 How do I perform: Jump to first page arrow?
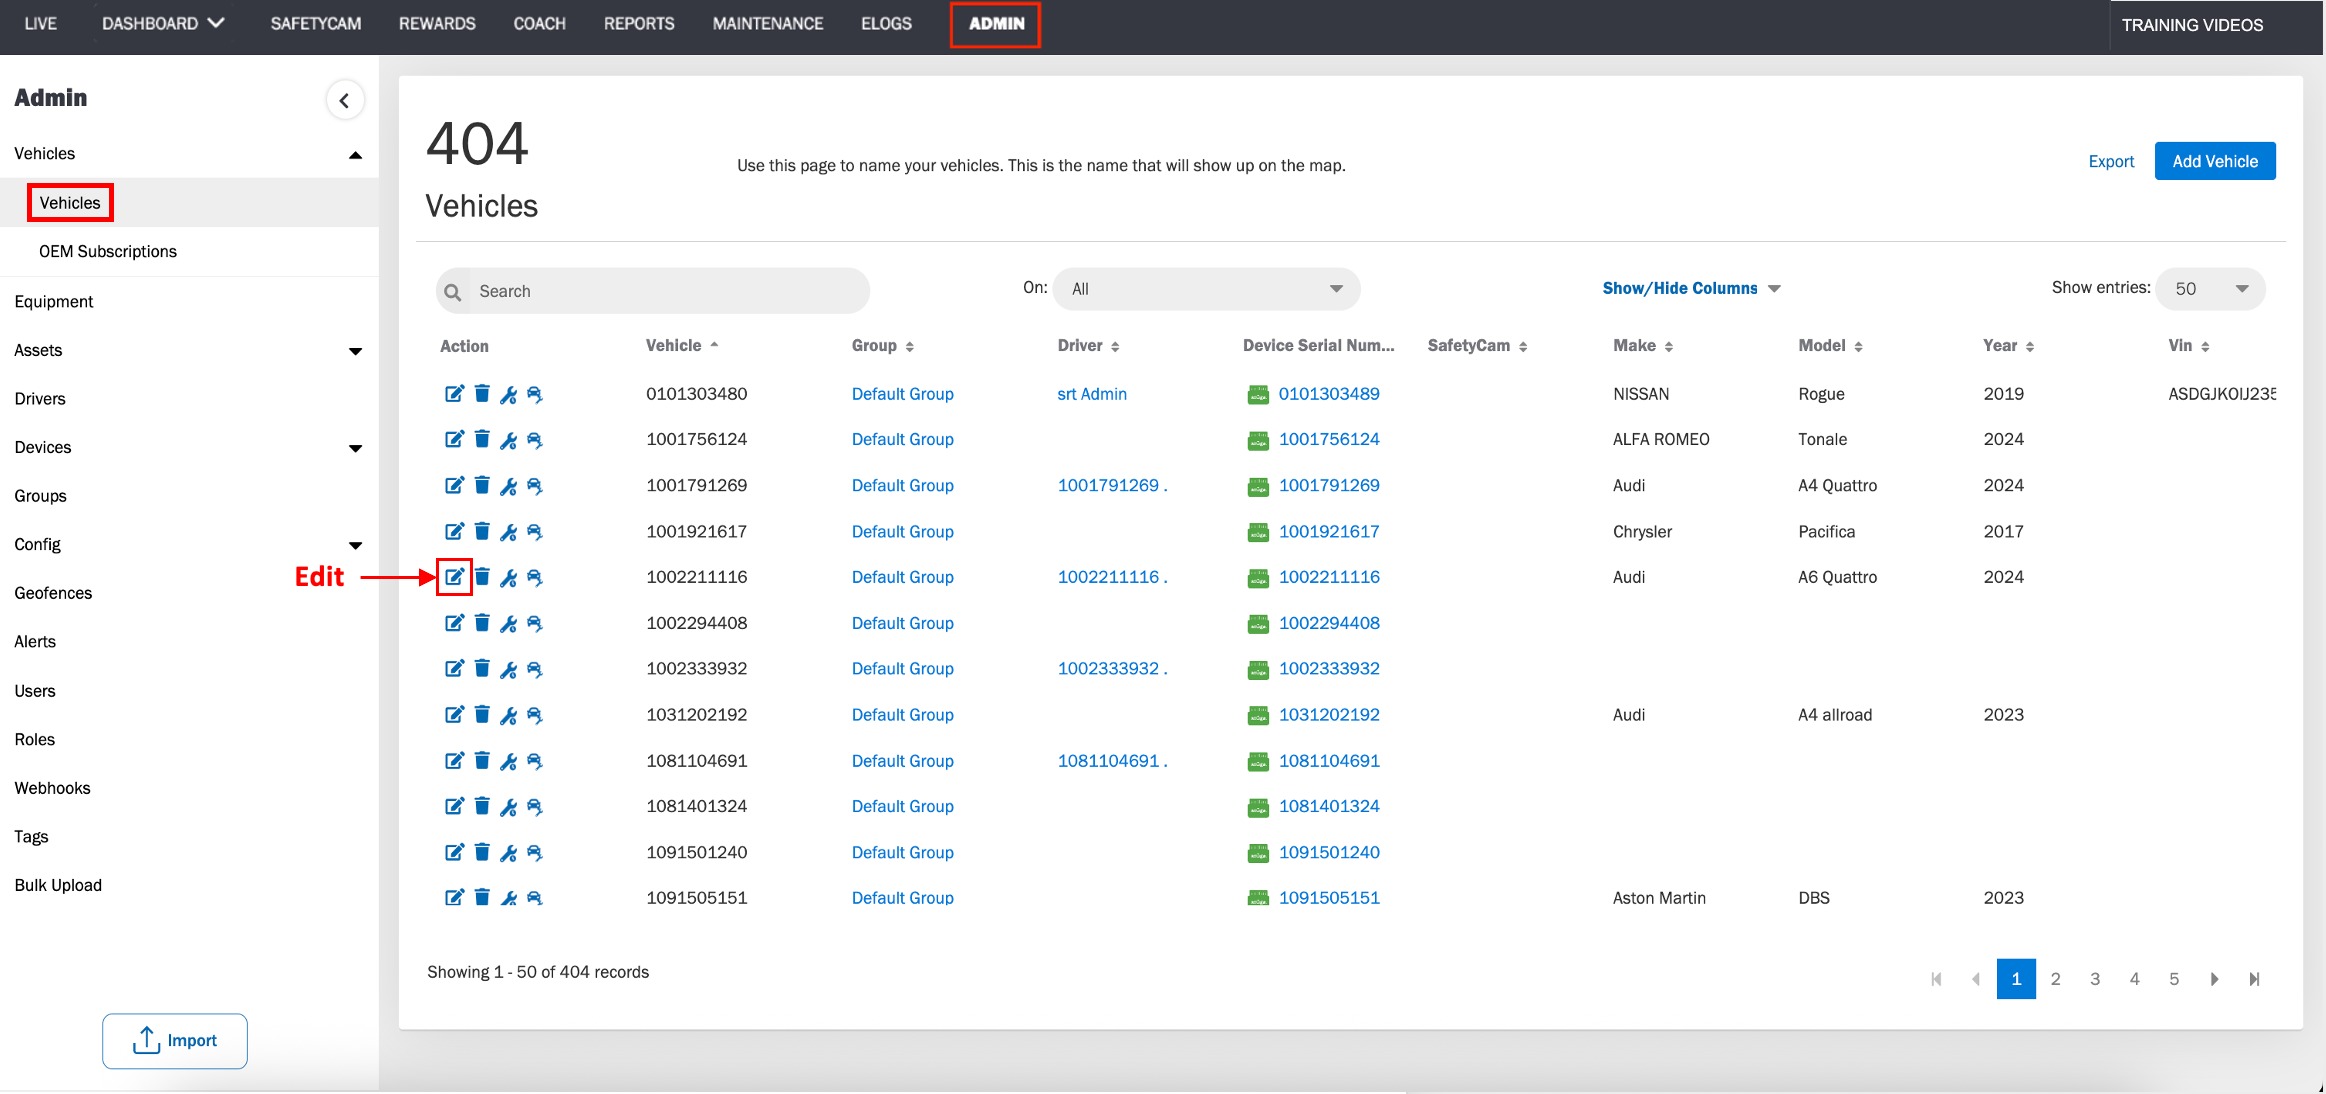pyautogui.click(x=1936, y=979)
